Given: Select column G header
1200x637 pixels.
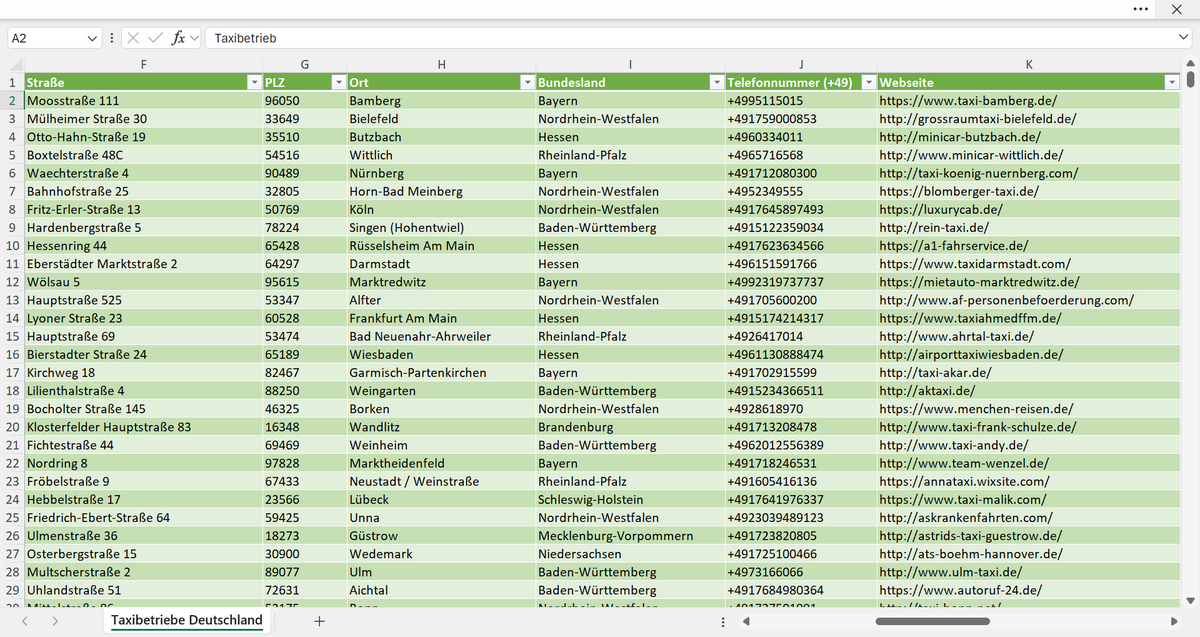Looking at the screenshot, I should 304,64.
